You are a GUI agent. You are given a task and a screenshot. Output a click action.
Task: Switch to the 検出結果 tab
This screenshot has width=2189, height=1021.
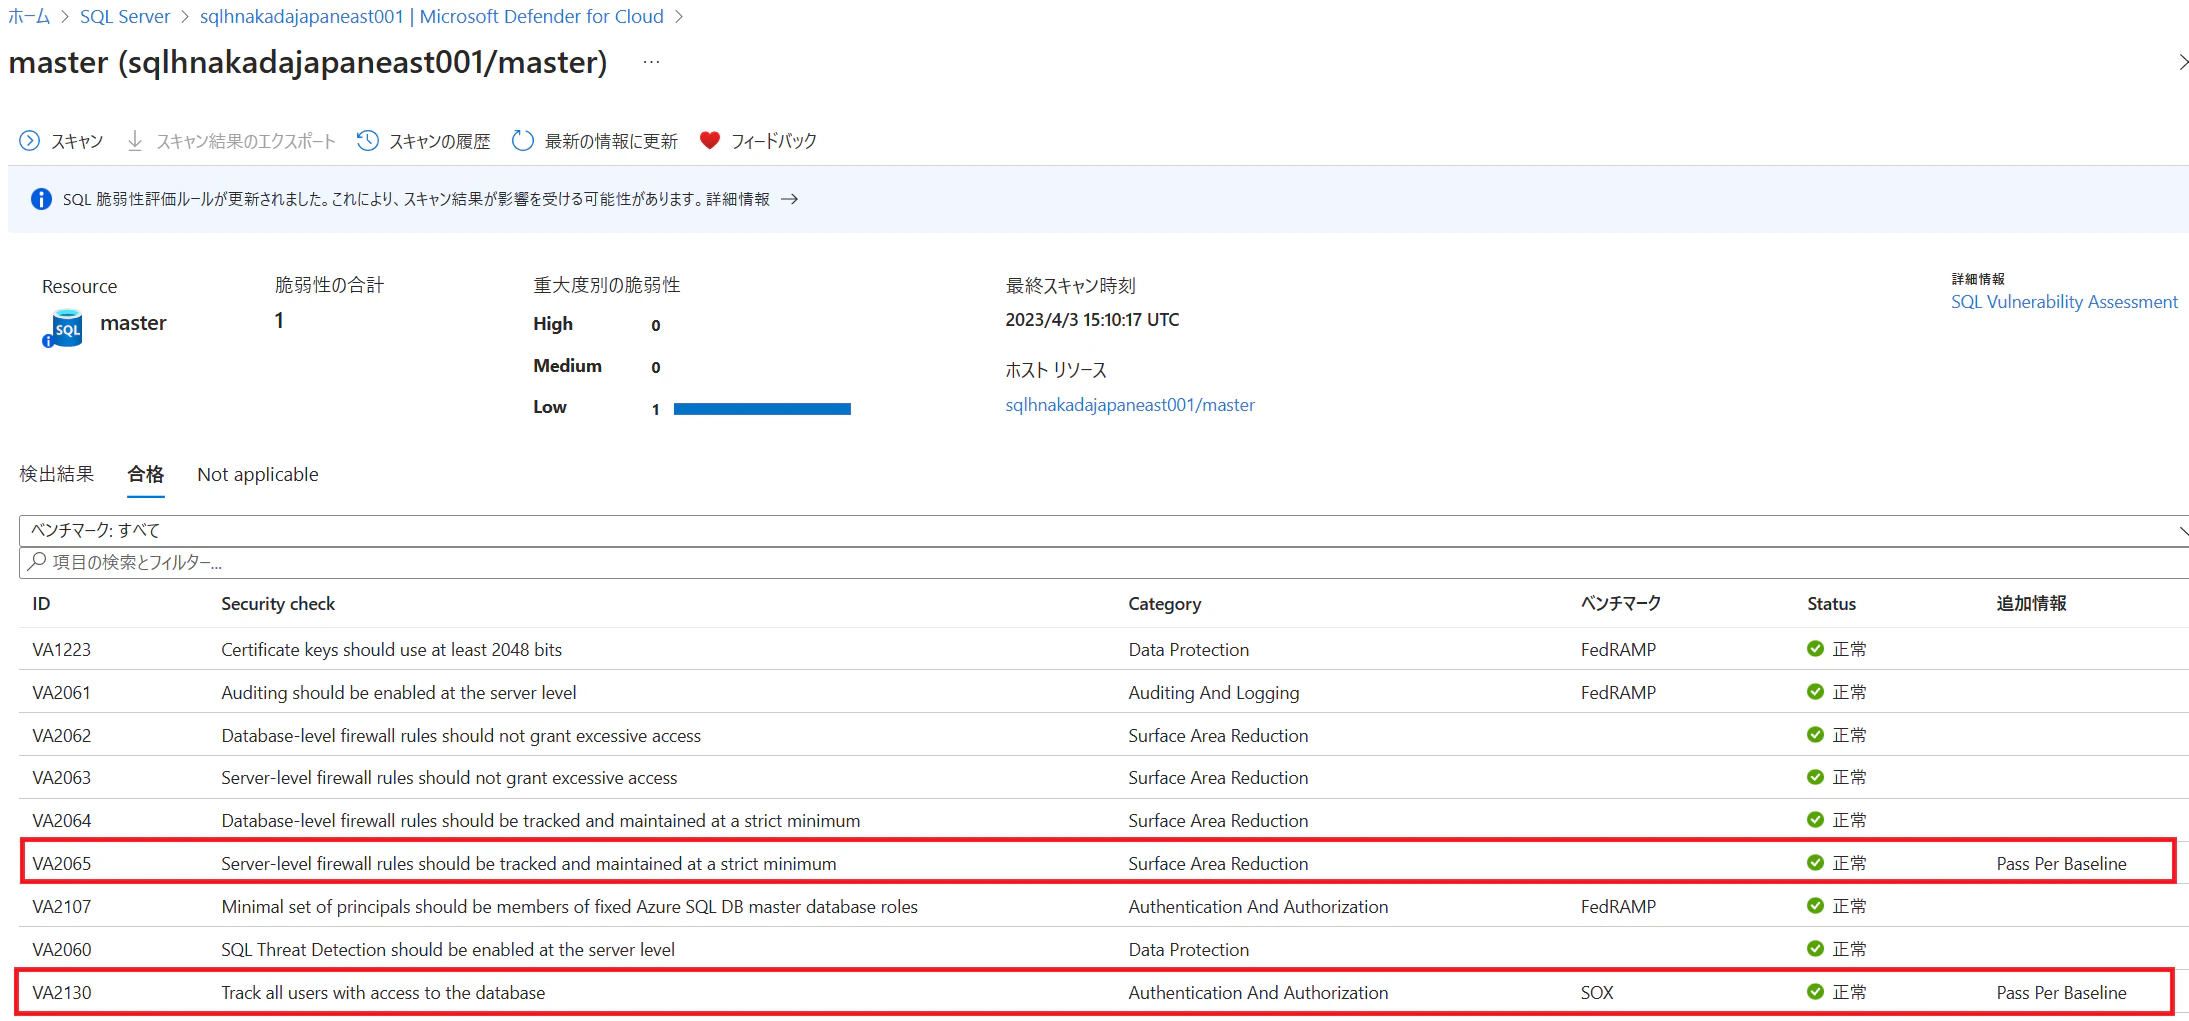[57, 474]
